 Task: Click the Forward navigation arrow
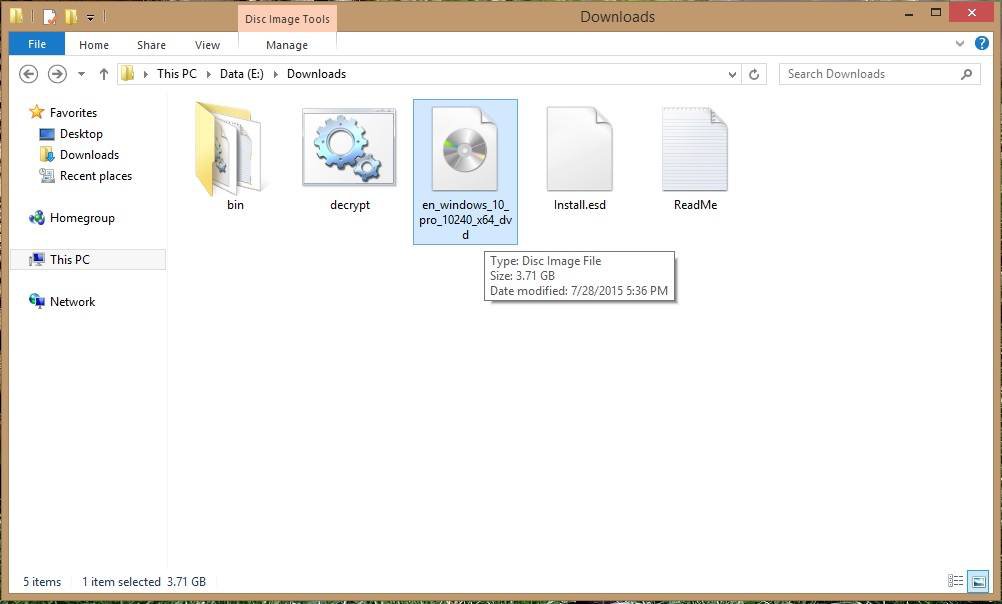58,74
